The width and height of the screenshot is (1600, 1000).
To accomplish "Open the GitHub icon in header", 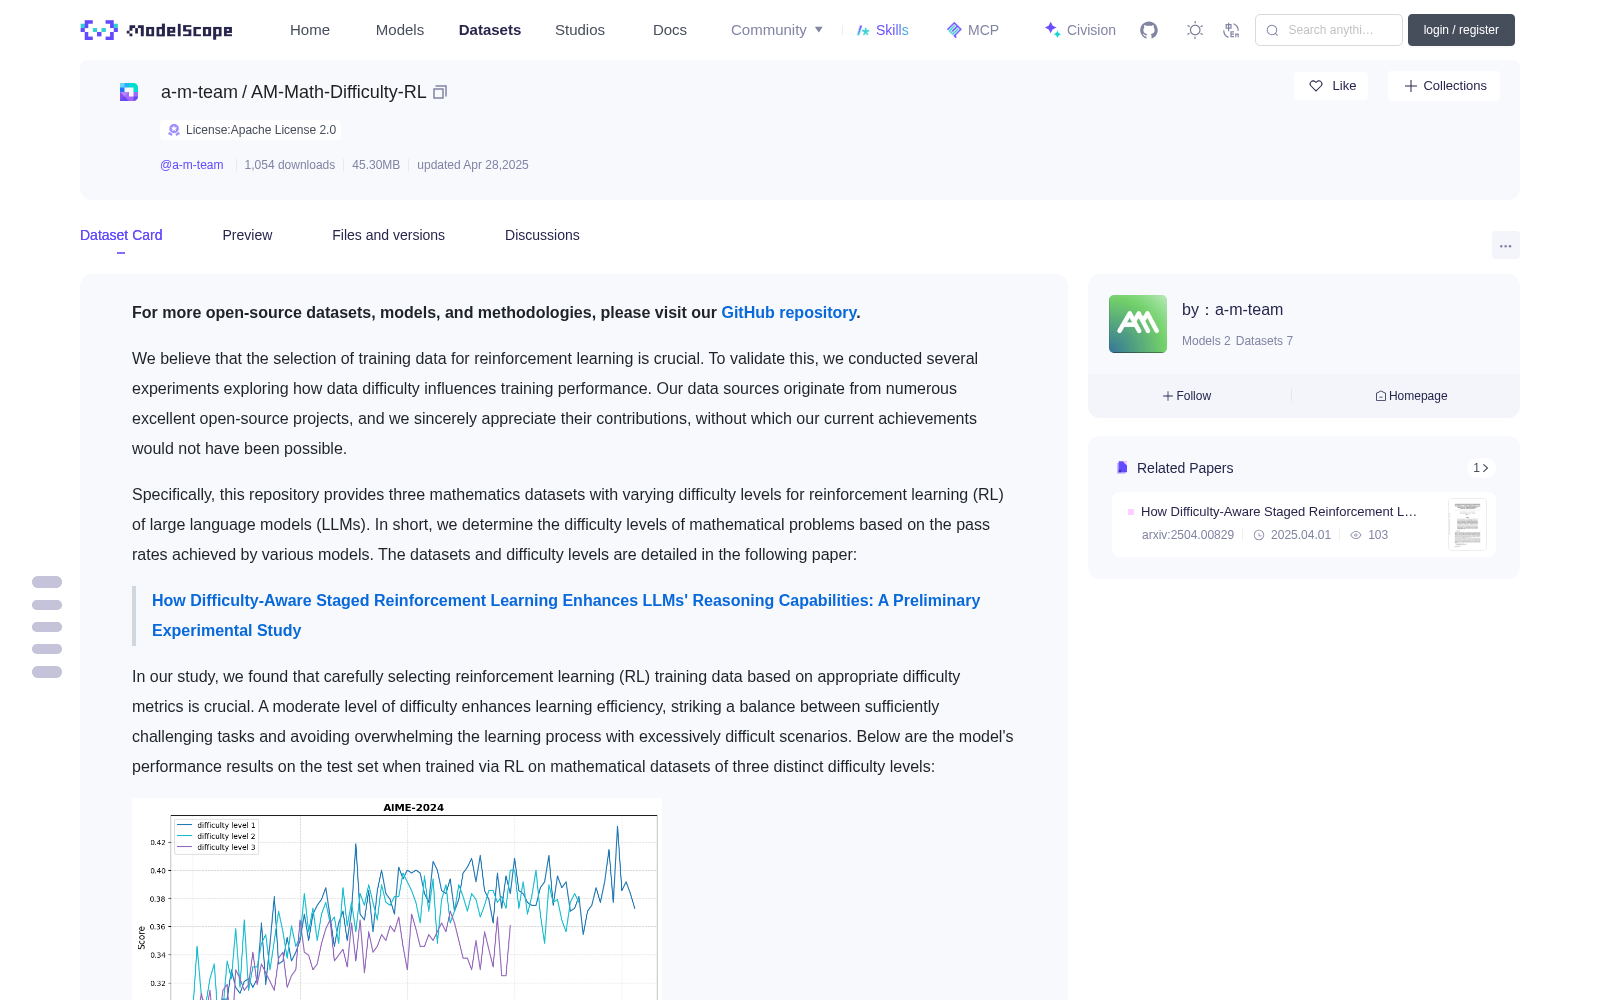I will pos(1149,30).
